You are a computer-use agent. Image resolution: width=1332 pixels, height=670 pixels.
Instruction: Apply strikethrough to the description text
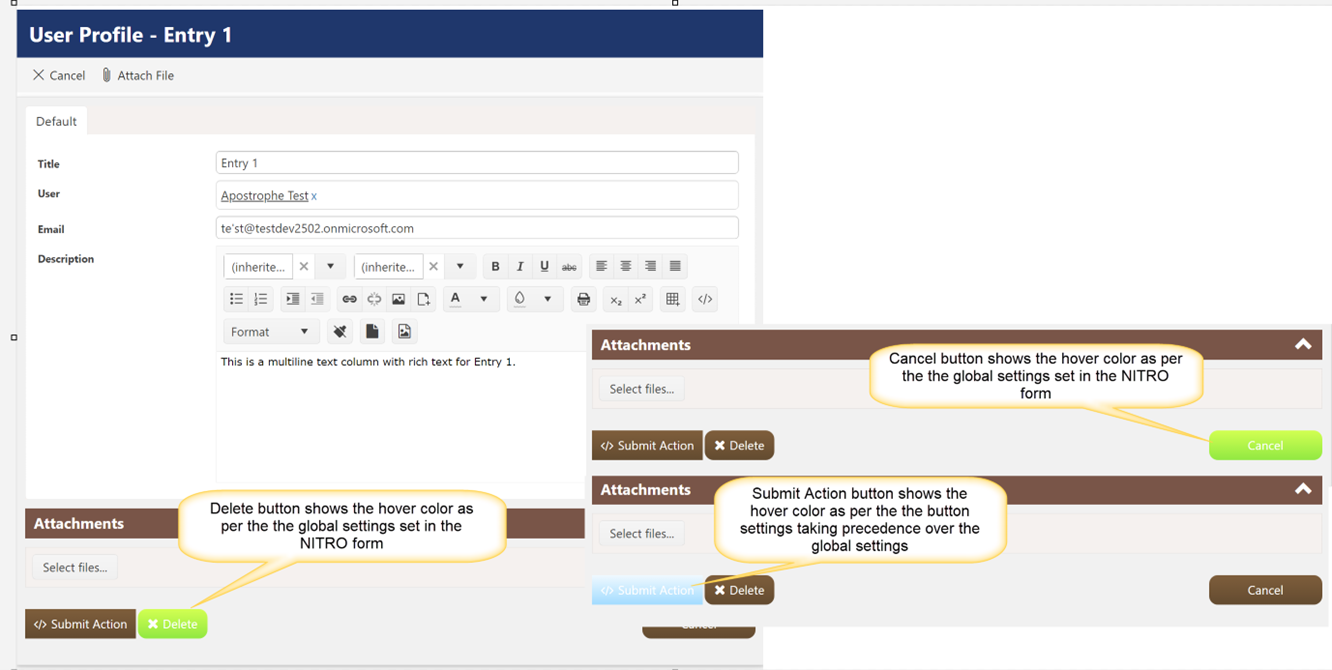(x=569, y=266)
